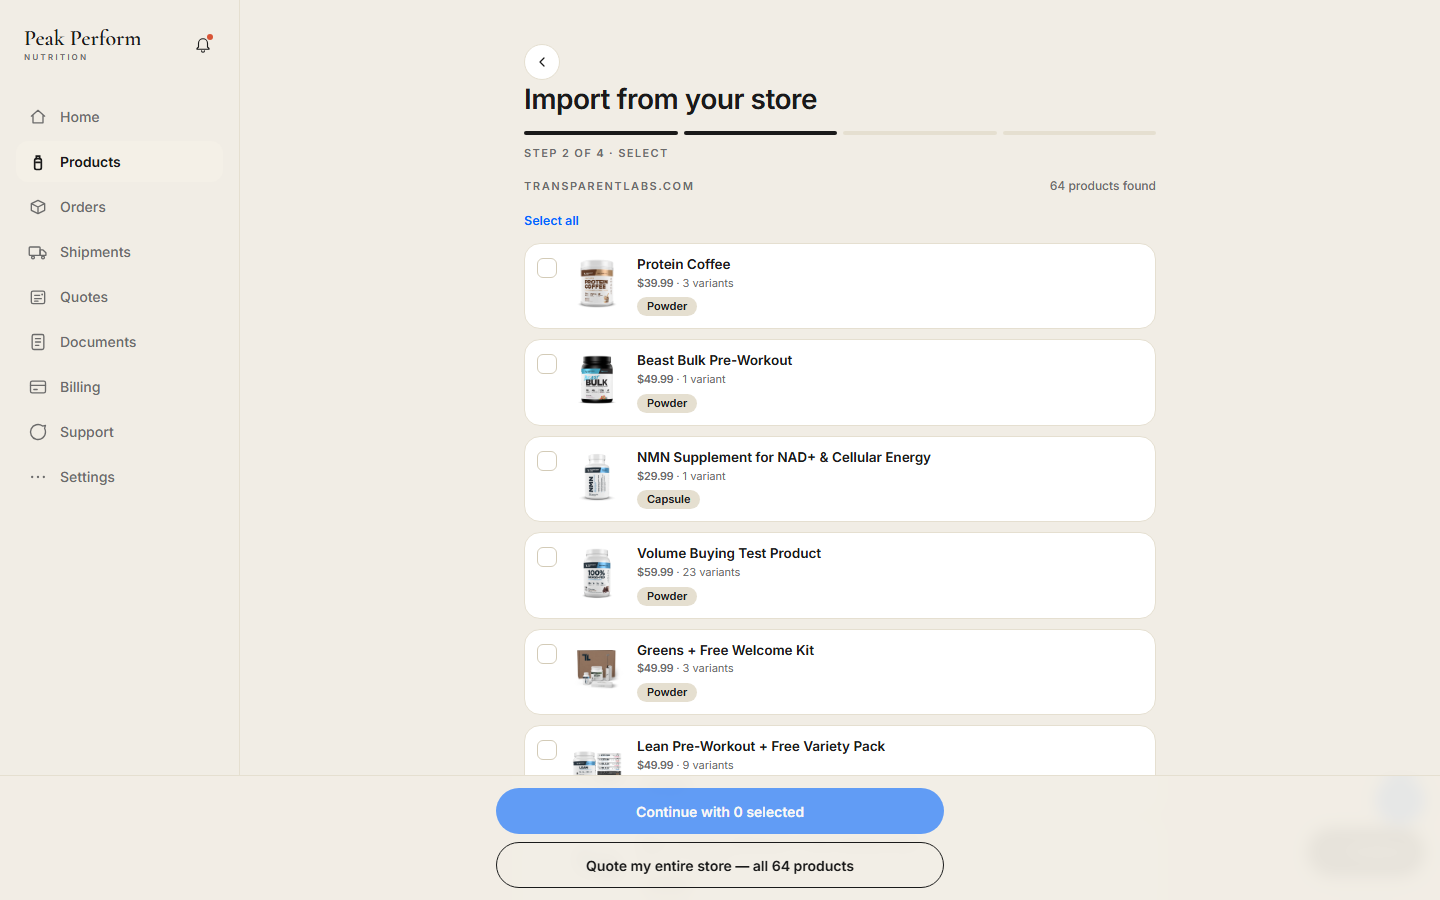Click the Billing card icon

(x=38, y=387)
